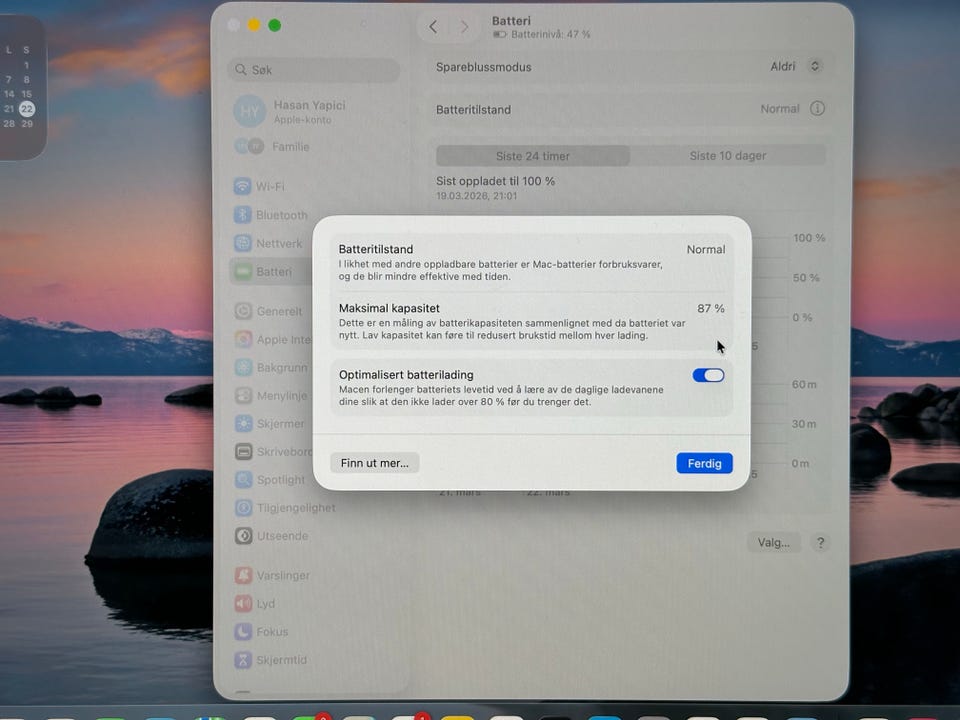Click Batteritilstand info circle icon
Viewport: 960px width, 720px height.
point(817,108)
